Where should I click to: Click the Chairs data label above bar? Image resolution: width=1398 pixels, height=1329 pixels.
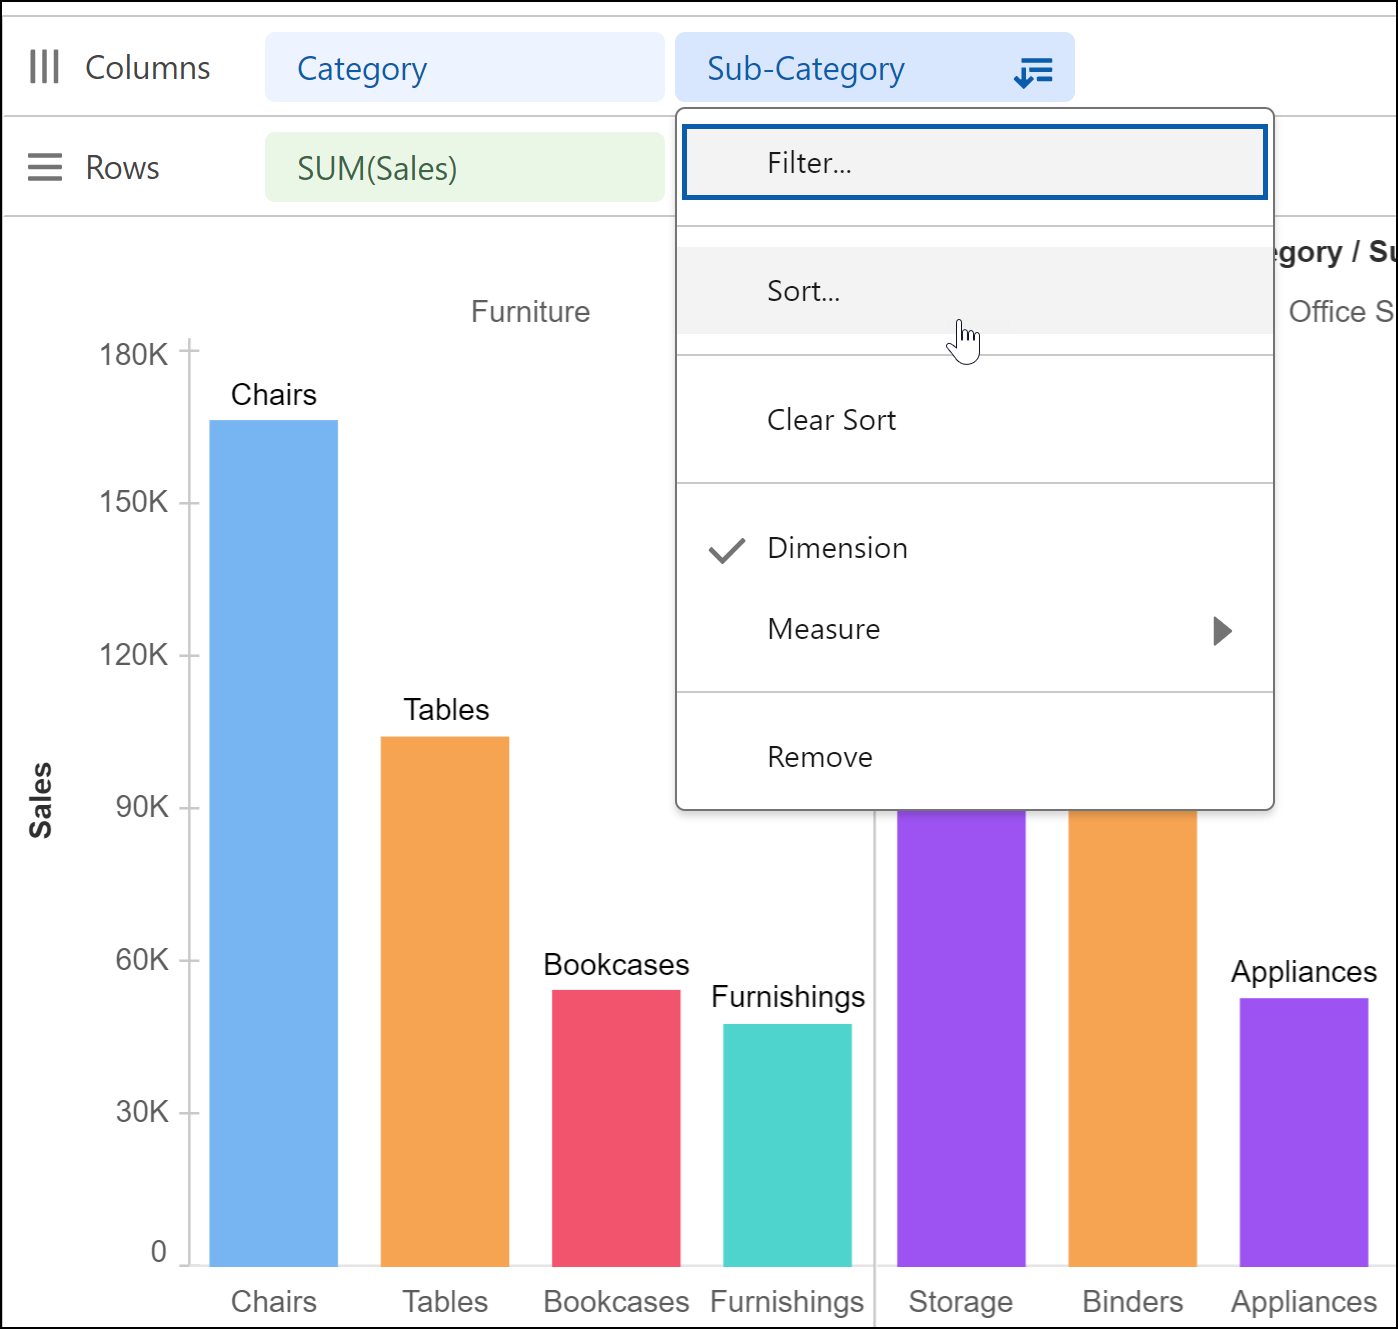pyautogui.click(x=274, y=395)
